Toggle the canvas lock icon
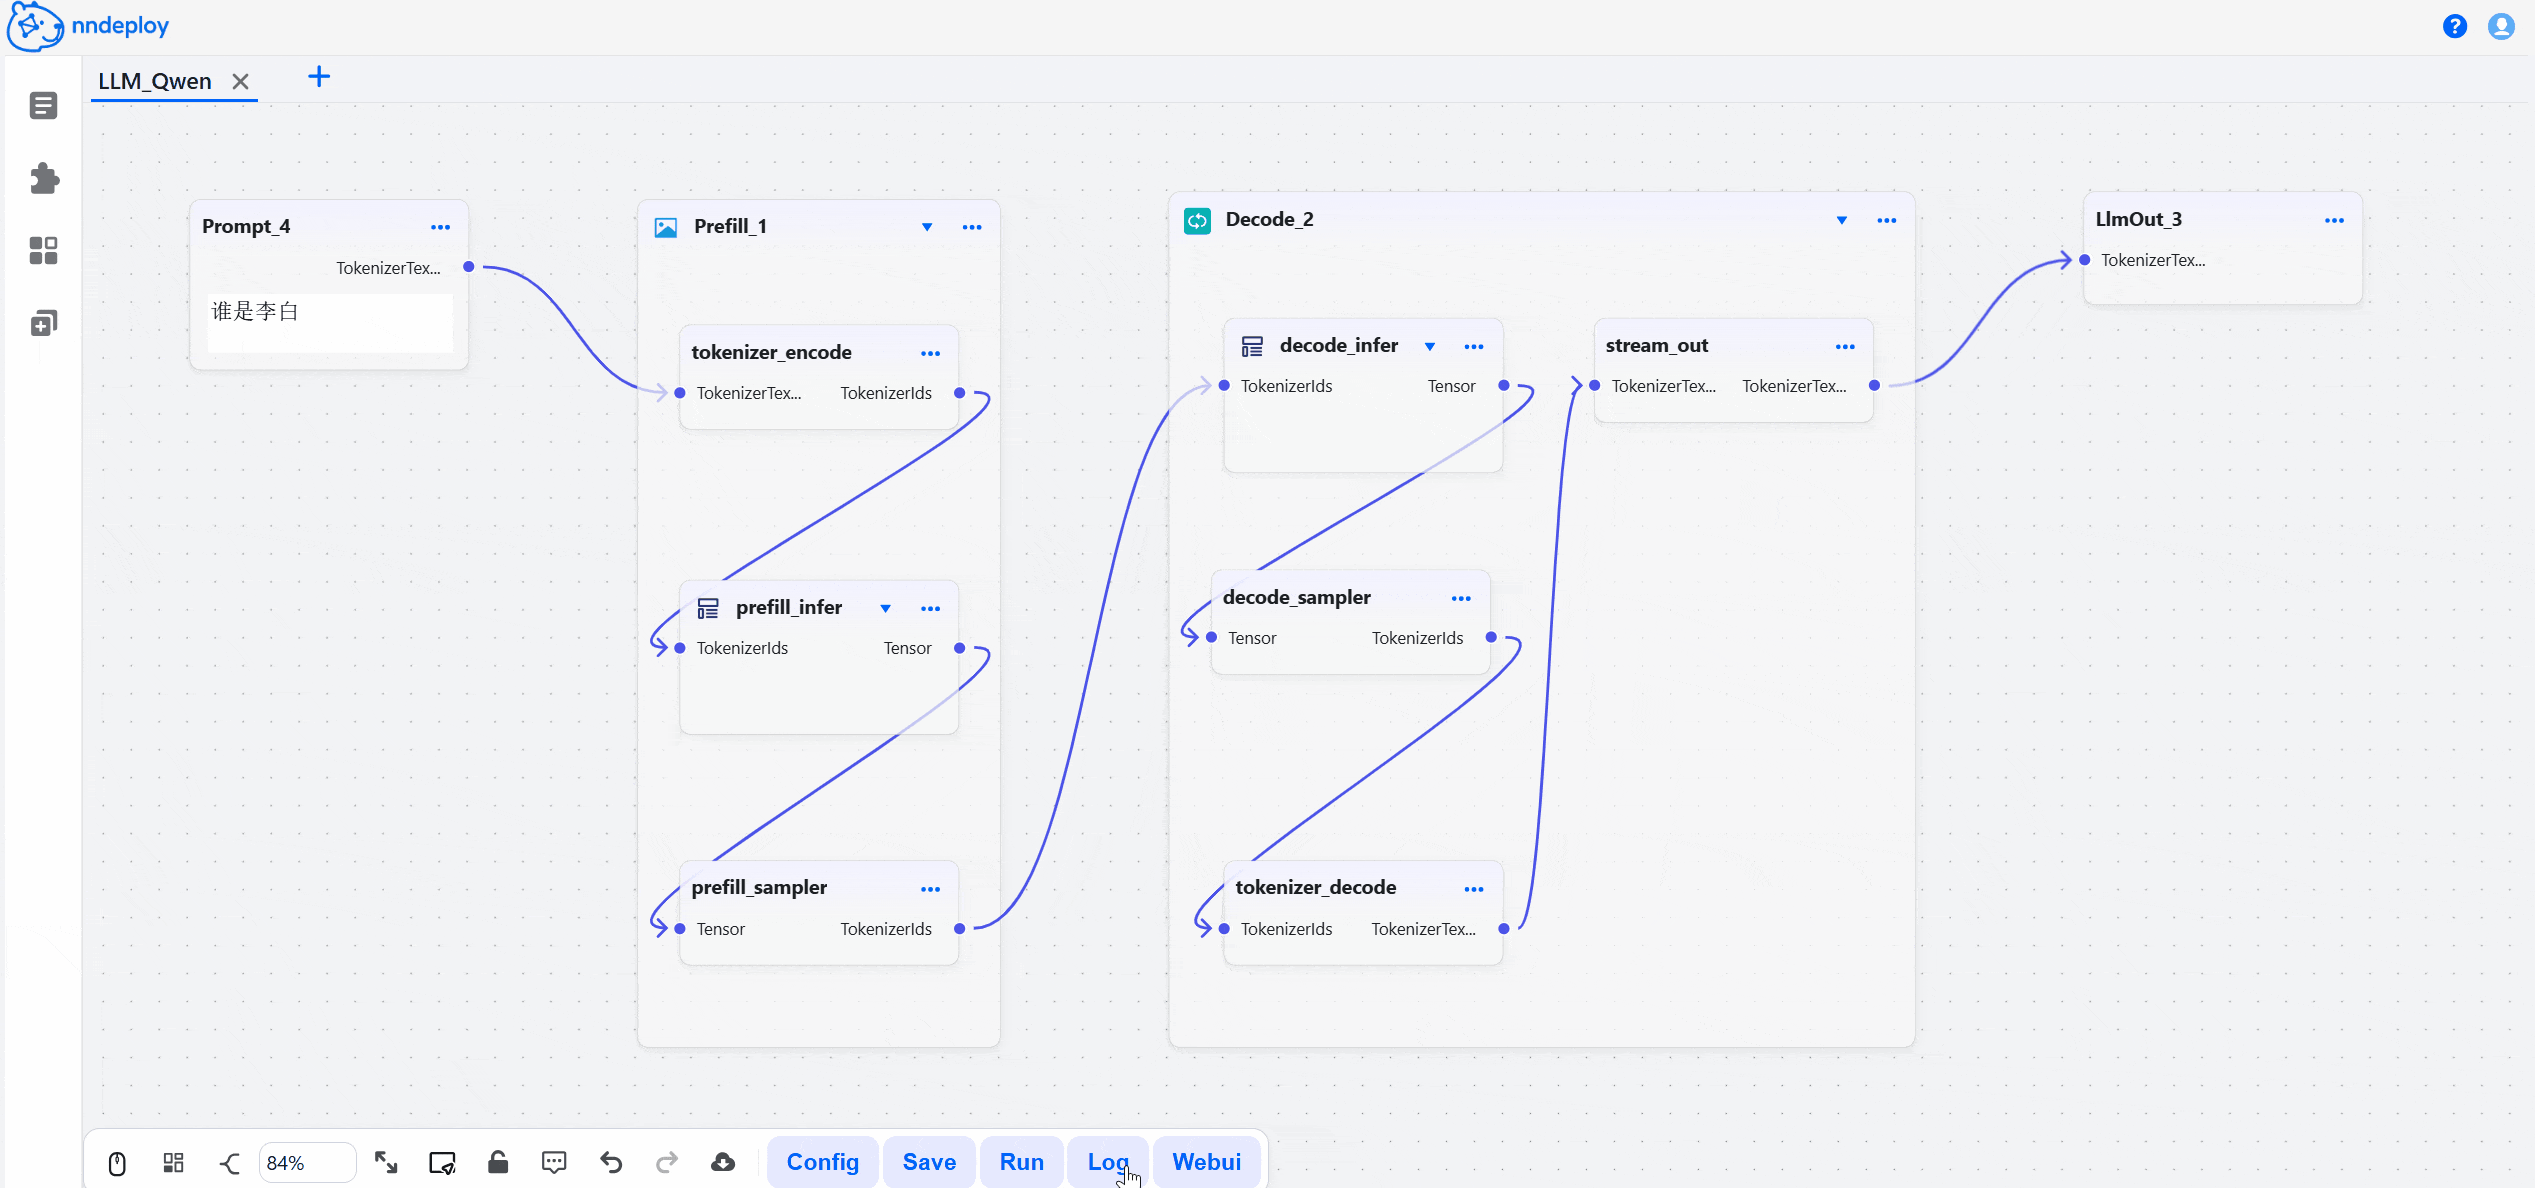 498,1162
